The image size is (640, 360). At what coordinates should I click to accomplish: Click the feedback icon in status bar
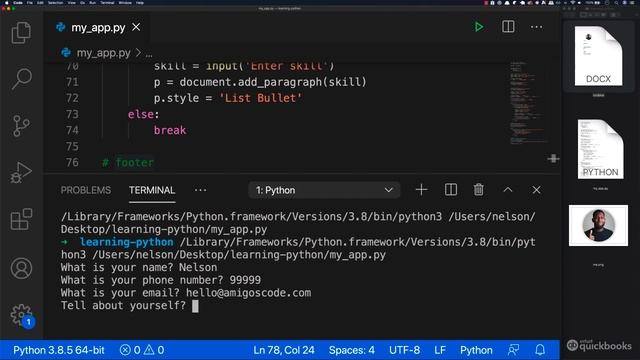point(513,350)
